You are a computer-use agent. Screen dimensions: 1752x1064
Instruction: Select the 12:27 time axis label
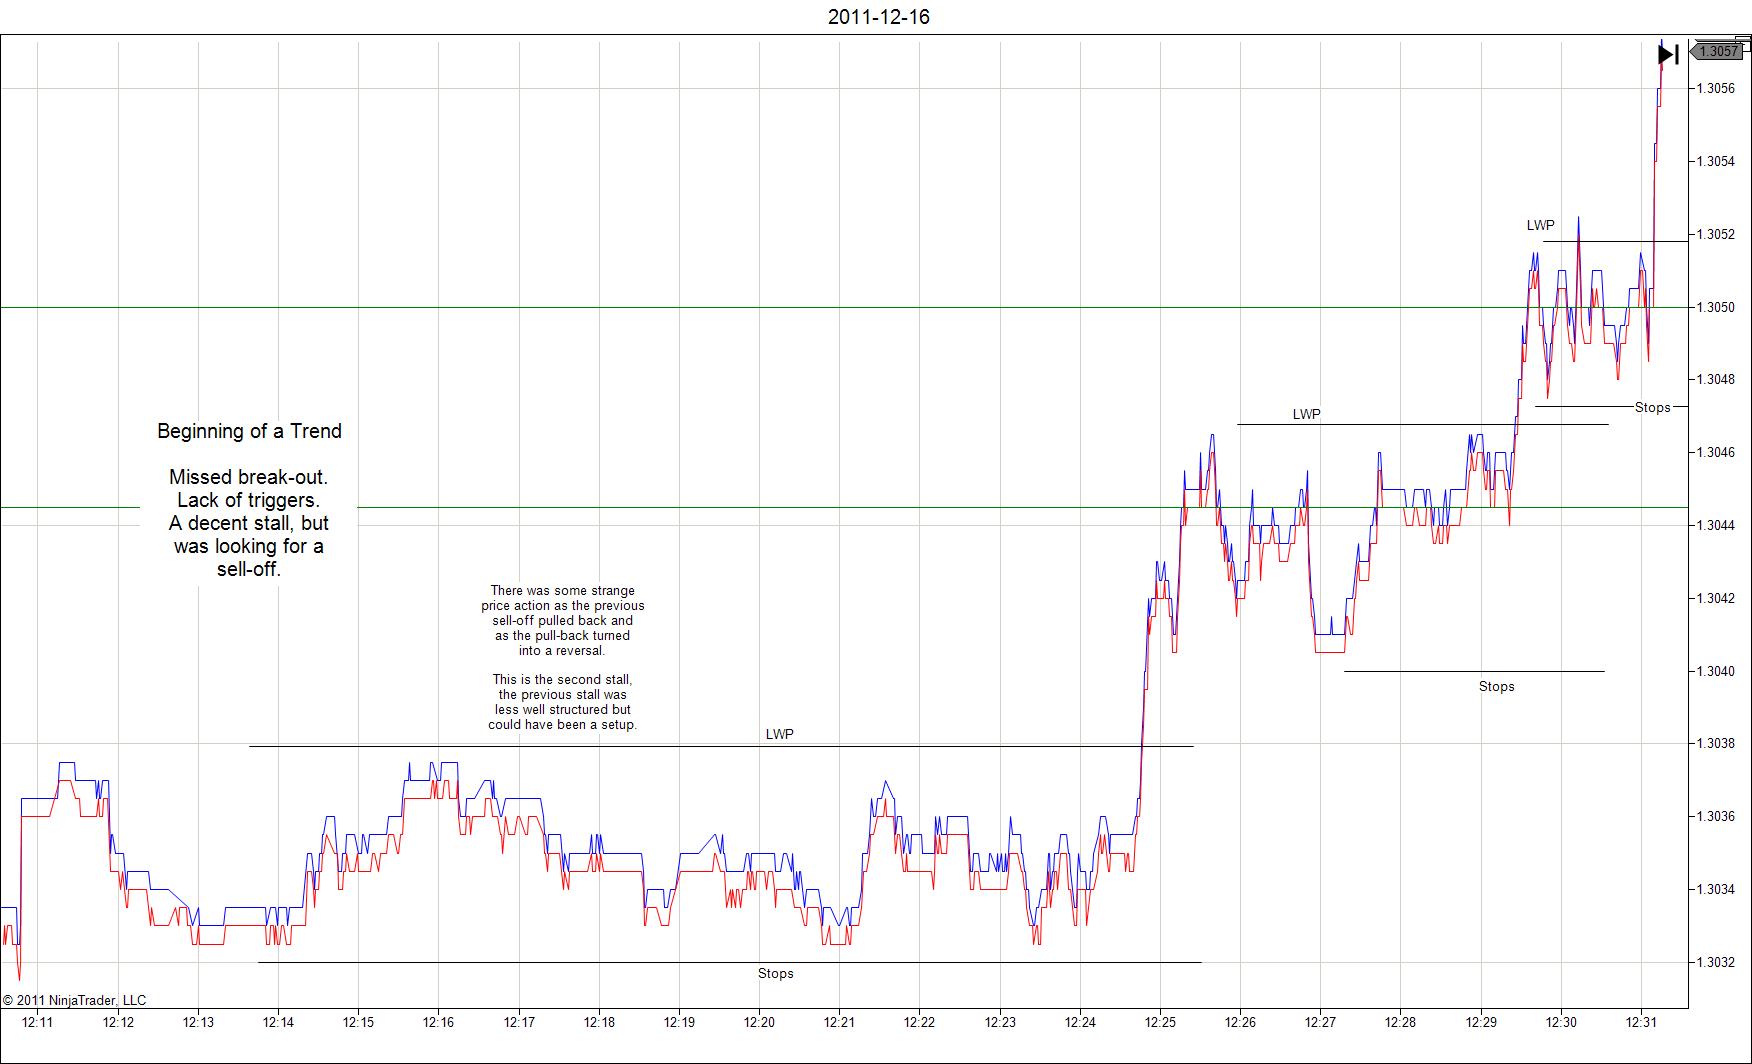(x=1320, y=1022)
